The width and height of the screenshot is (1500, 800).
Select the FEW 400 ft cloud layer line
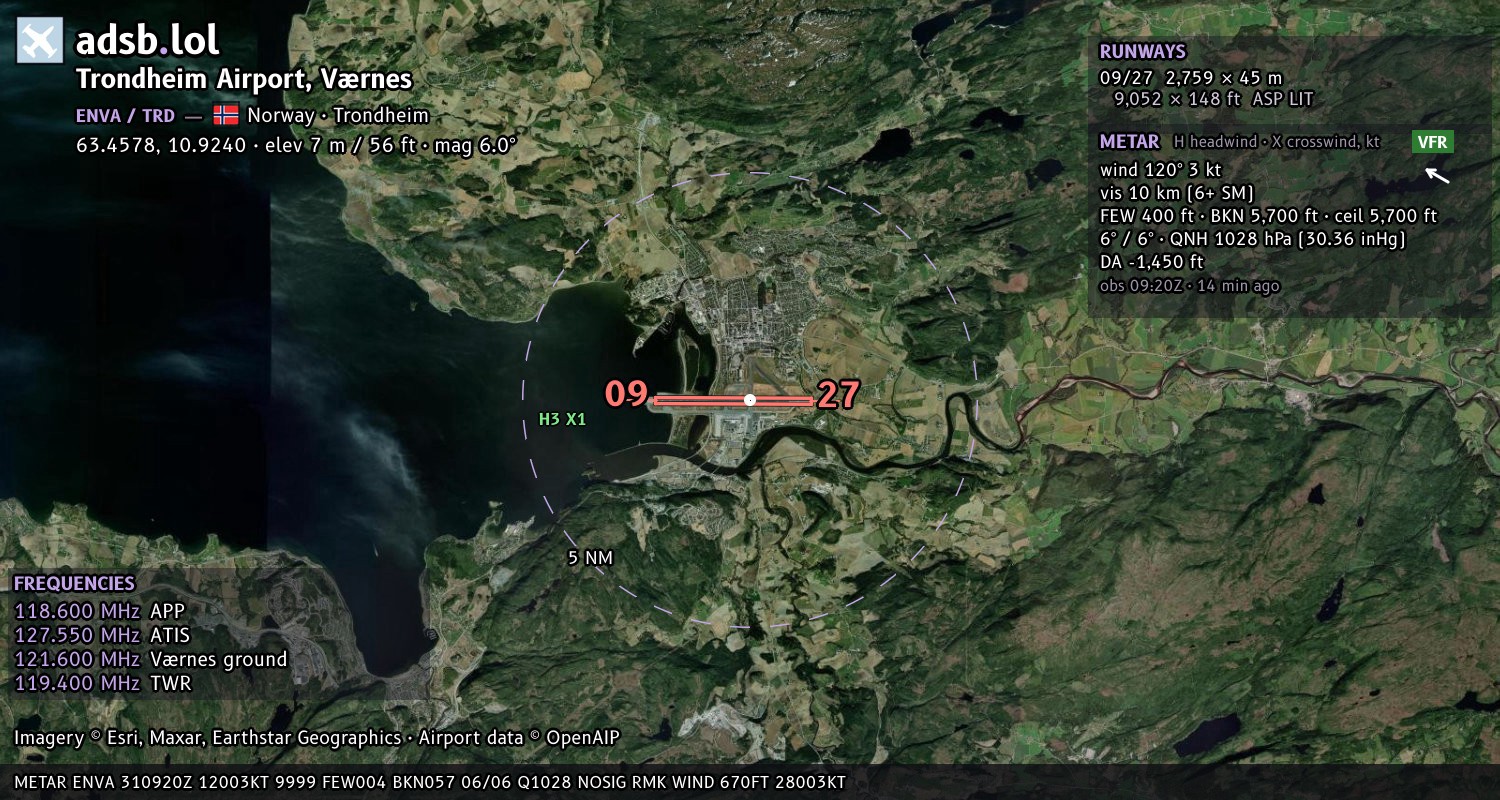point(1268,216)
